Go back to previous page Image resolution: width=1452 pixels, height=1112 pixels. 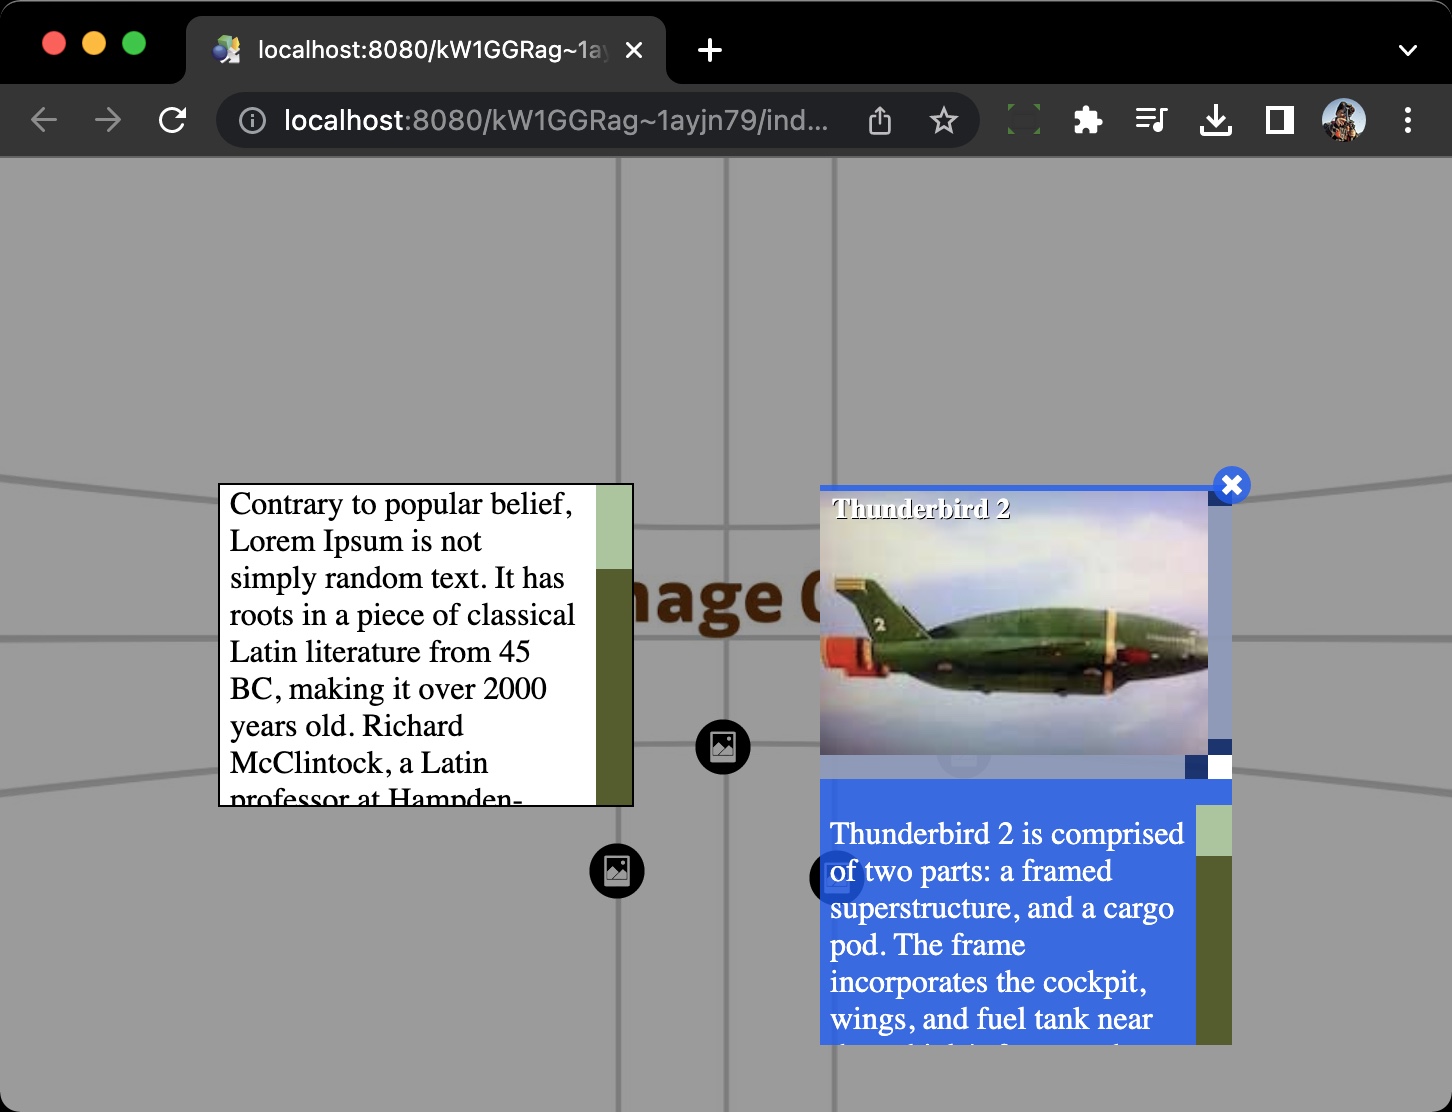point(44,121)
